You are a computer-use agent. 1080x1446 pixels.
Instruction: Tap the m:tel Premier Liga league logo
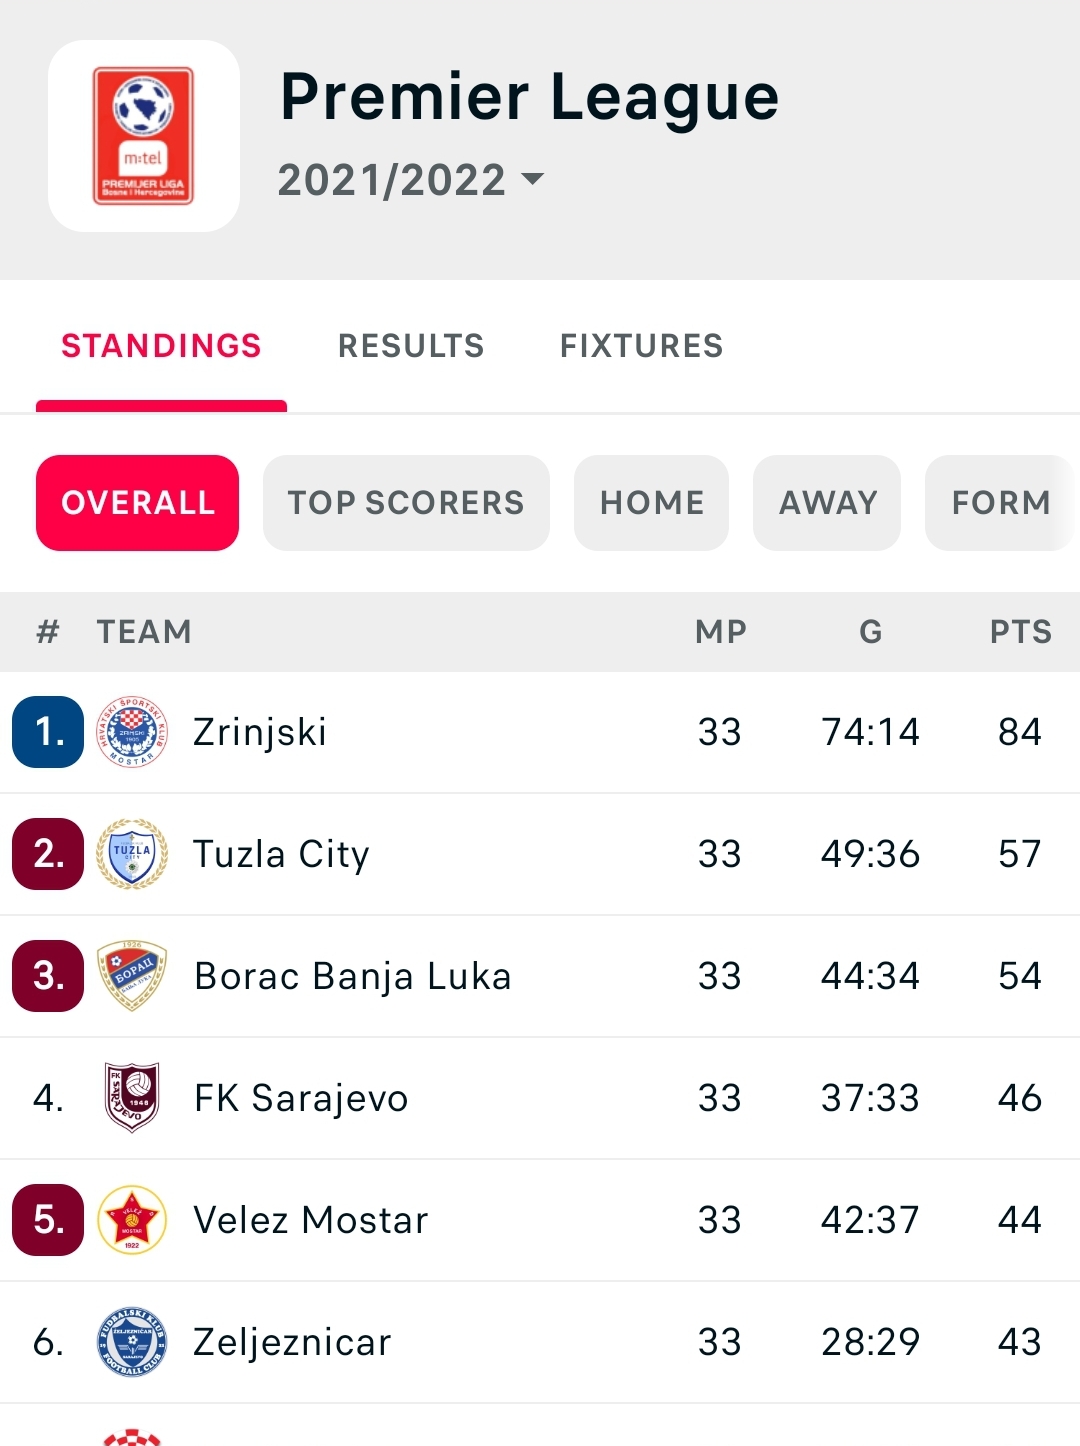(x=143, y=136)
